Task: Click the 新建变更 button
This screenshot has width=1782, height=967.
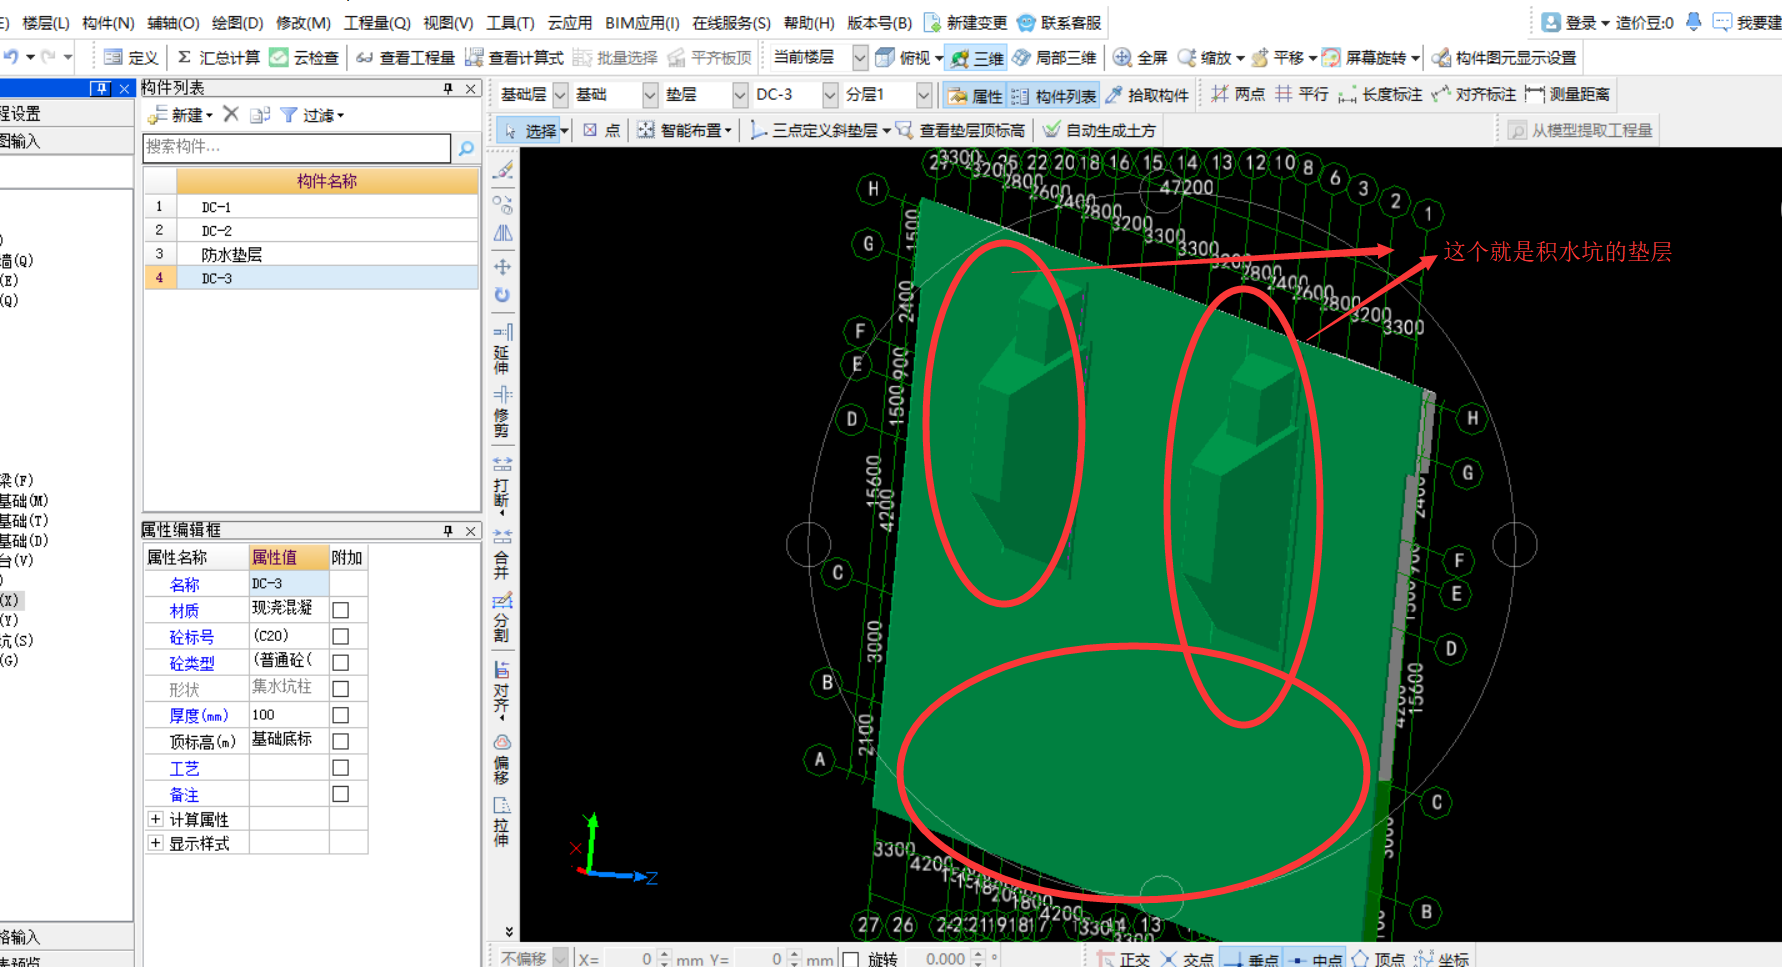Action: (x=965, y=22)
